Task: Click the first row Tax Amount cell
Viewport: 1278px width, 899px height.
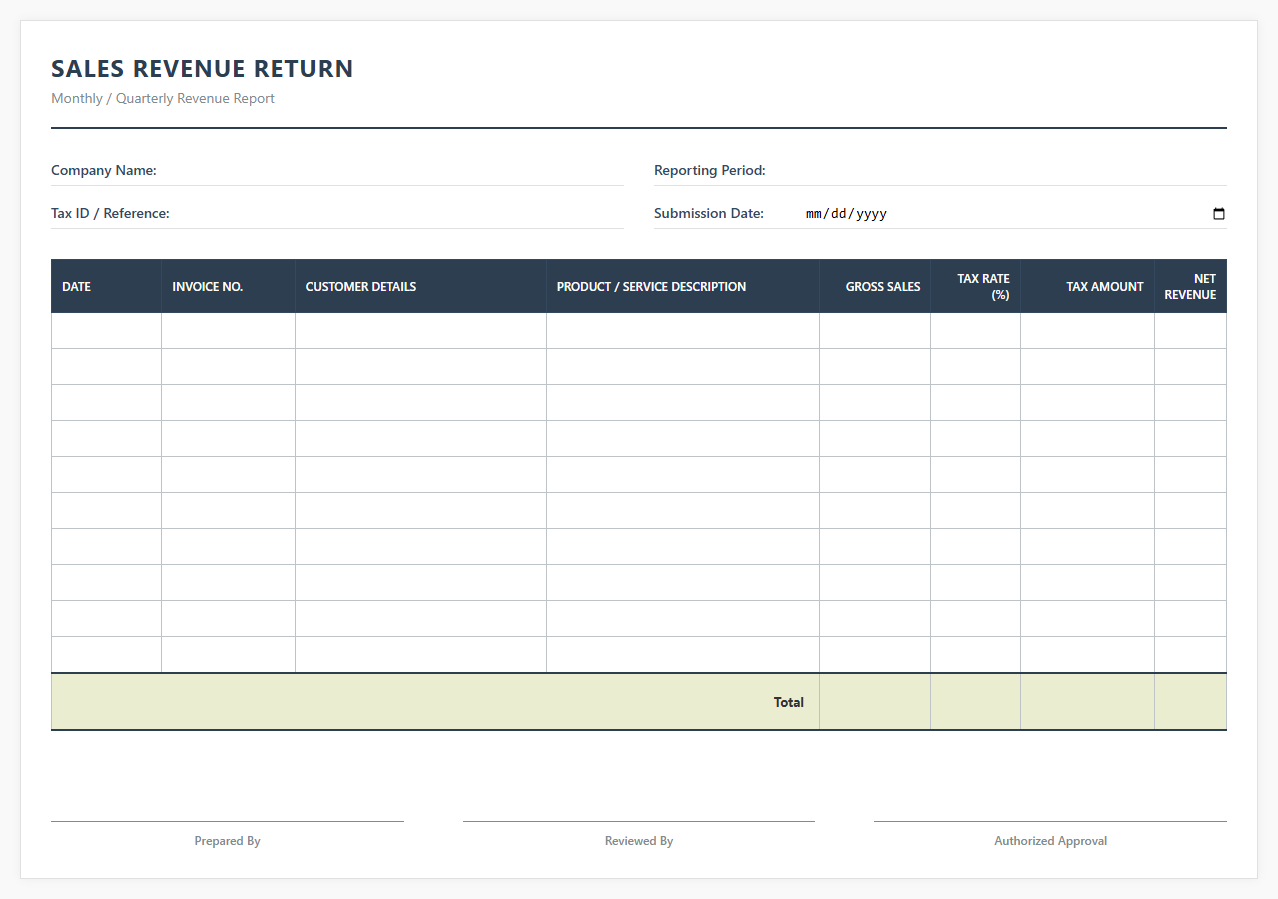Action: click(1087, 331)
